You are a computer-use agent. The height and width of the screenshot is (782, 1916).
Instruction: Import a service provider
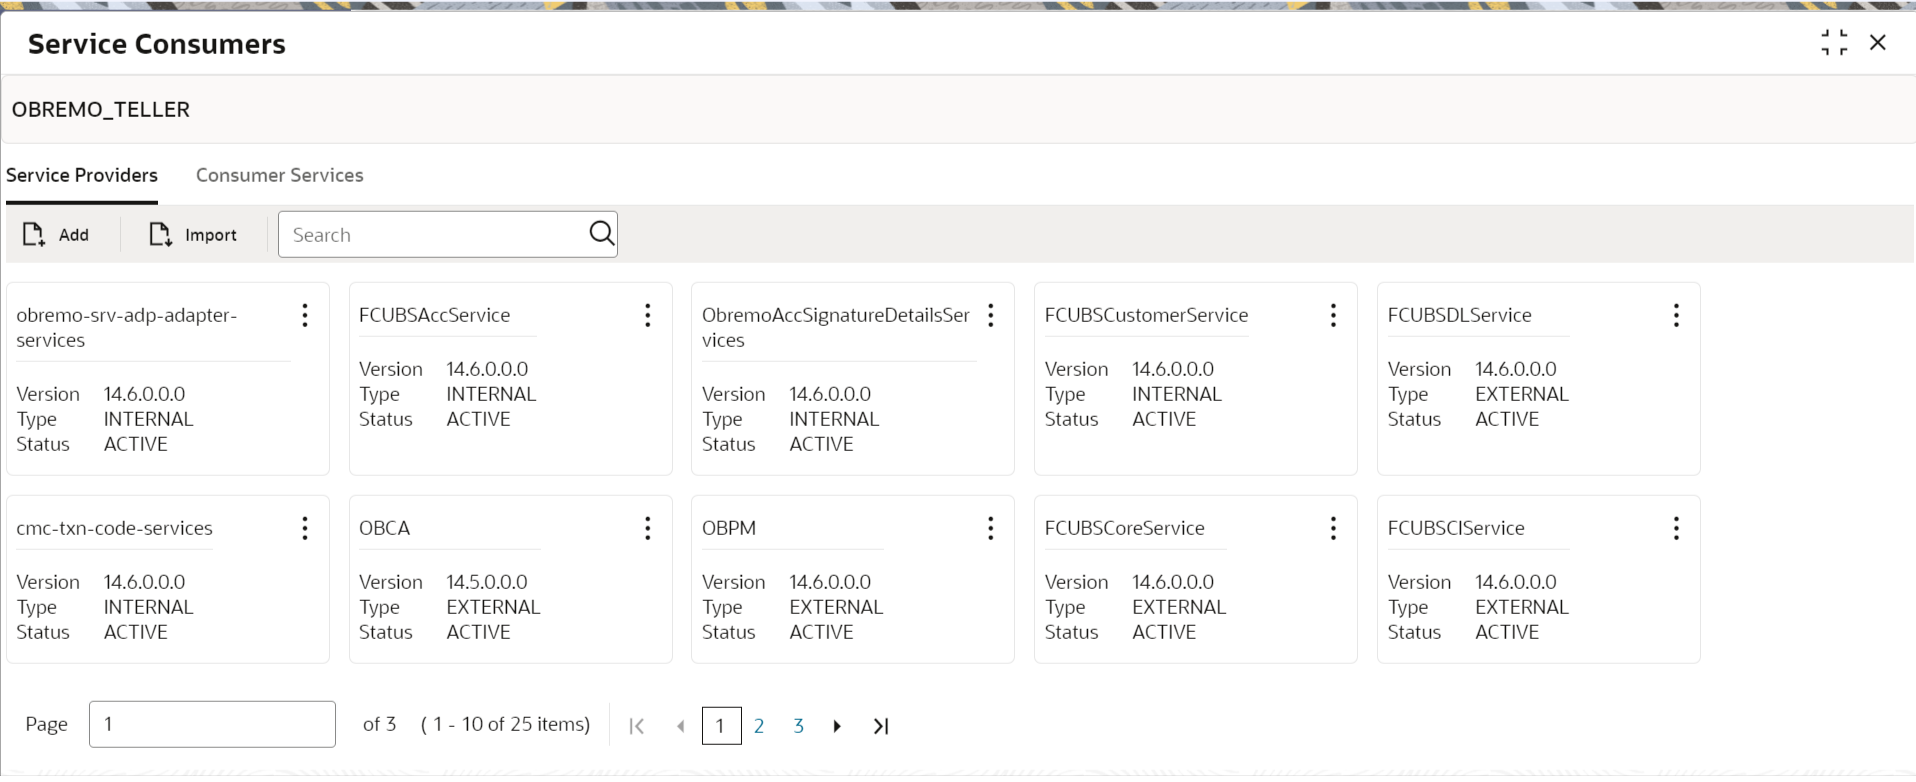193,235
